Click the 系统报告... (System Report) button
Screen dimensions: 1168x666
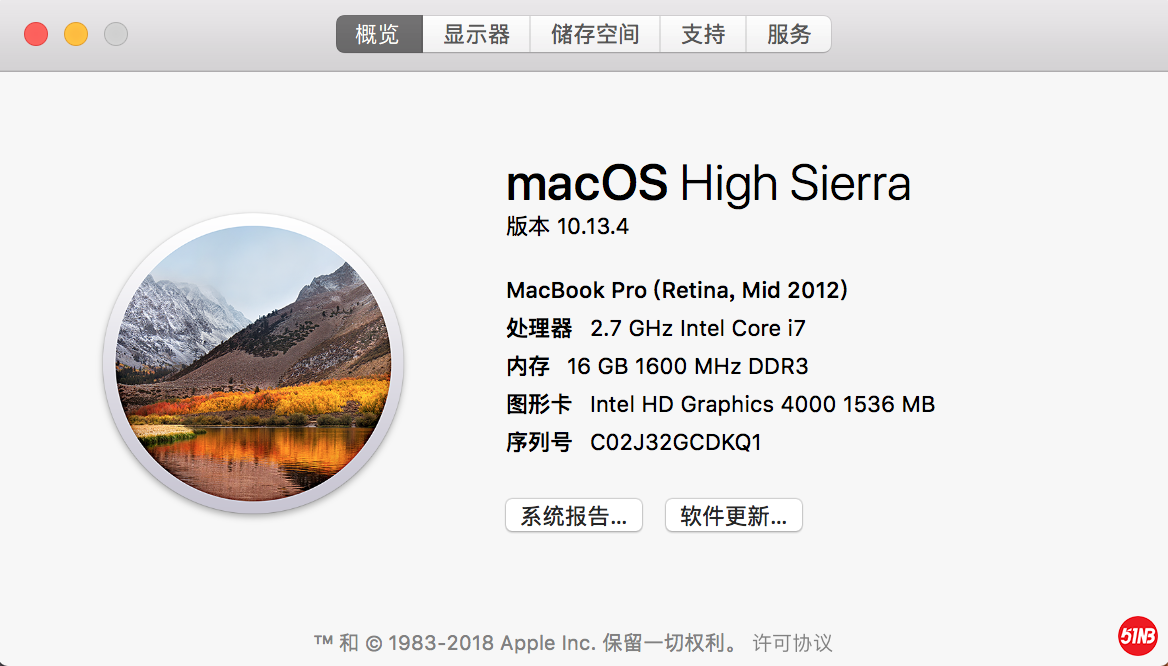pos(574,516)
